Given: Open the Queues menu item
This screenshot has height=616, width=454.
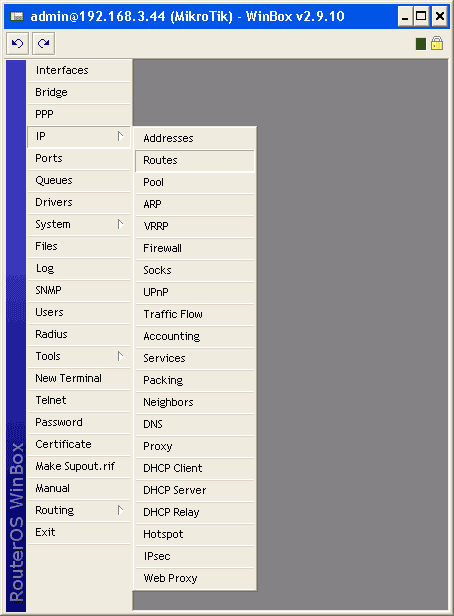Looking at the screenshot, I should click(x=79, y=180).
